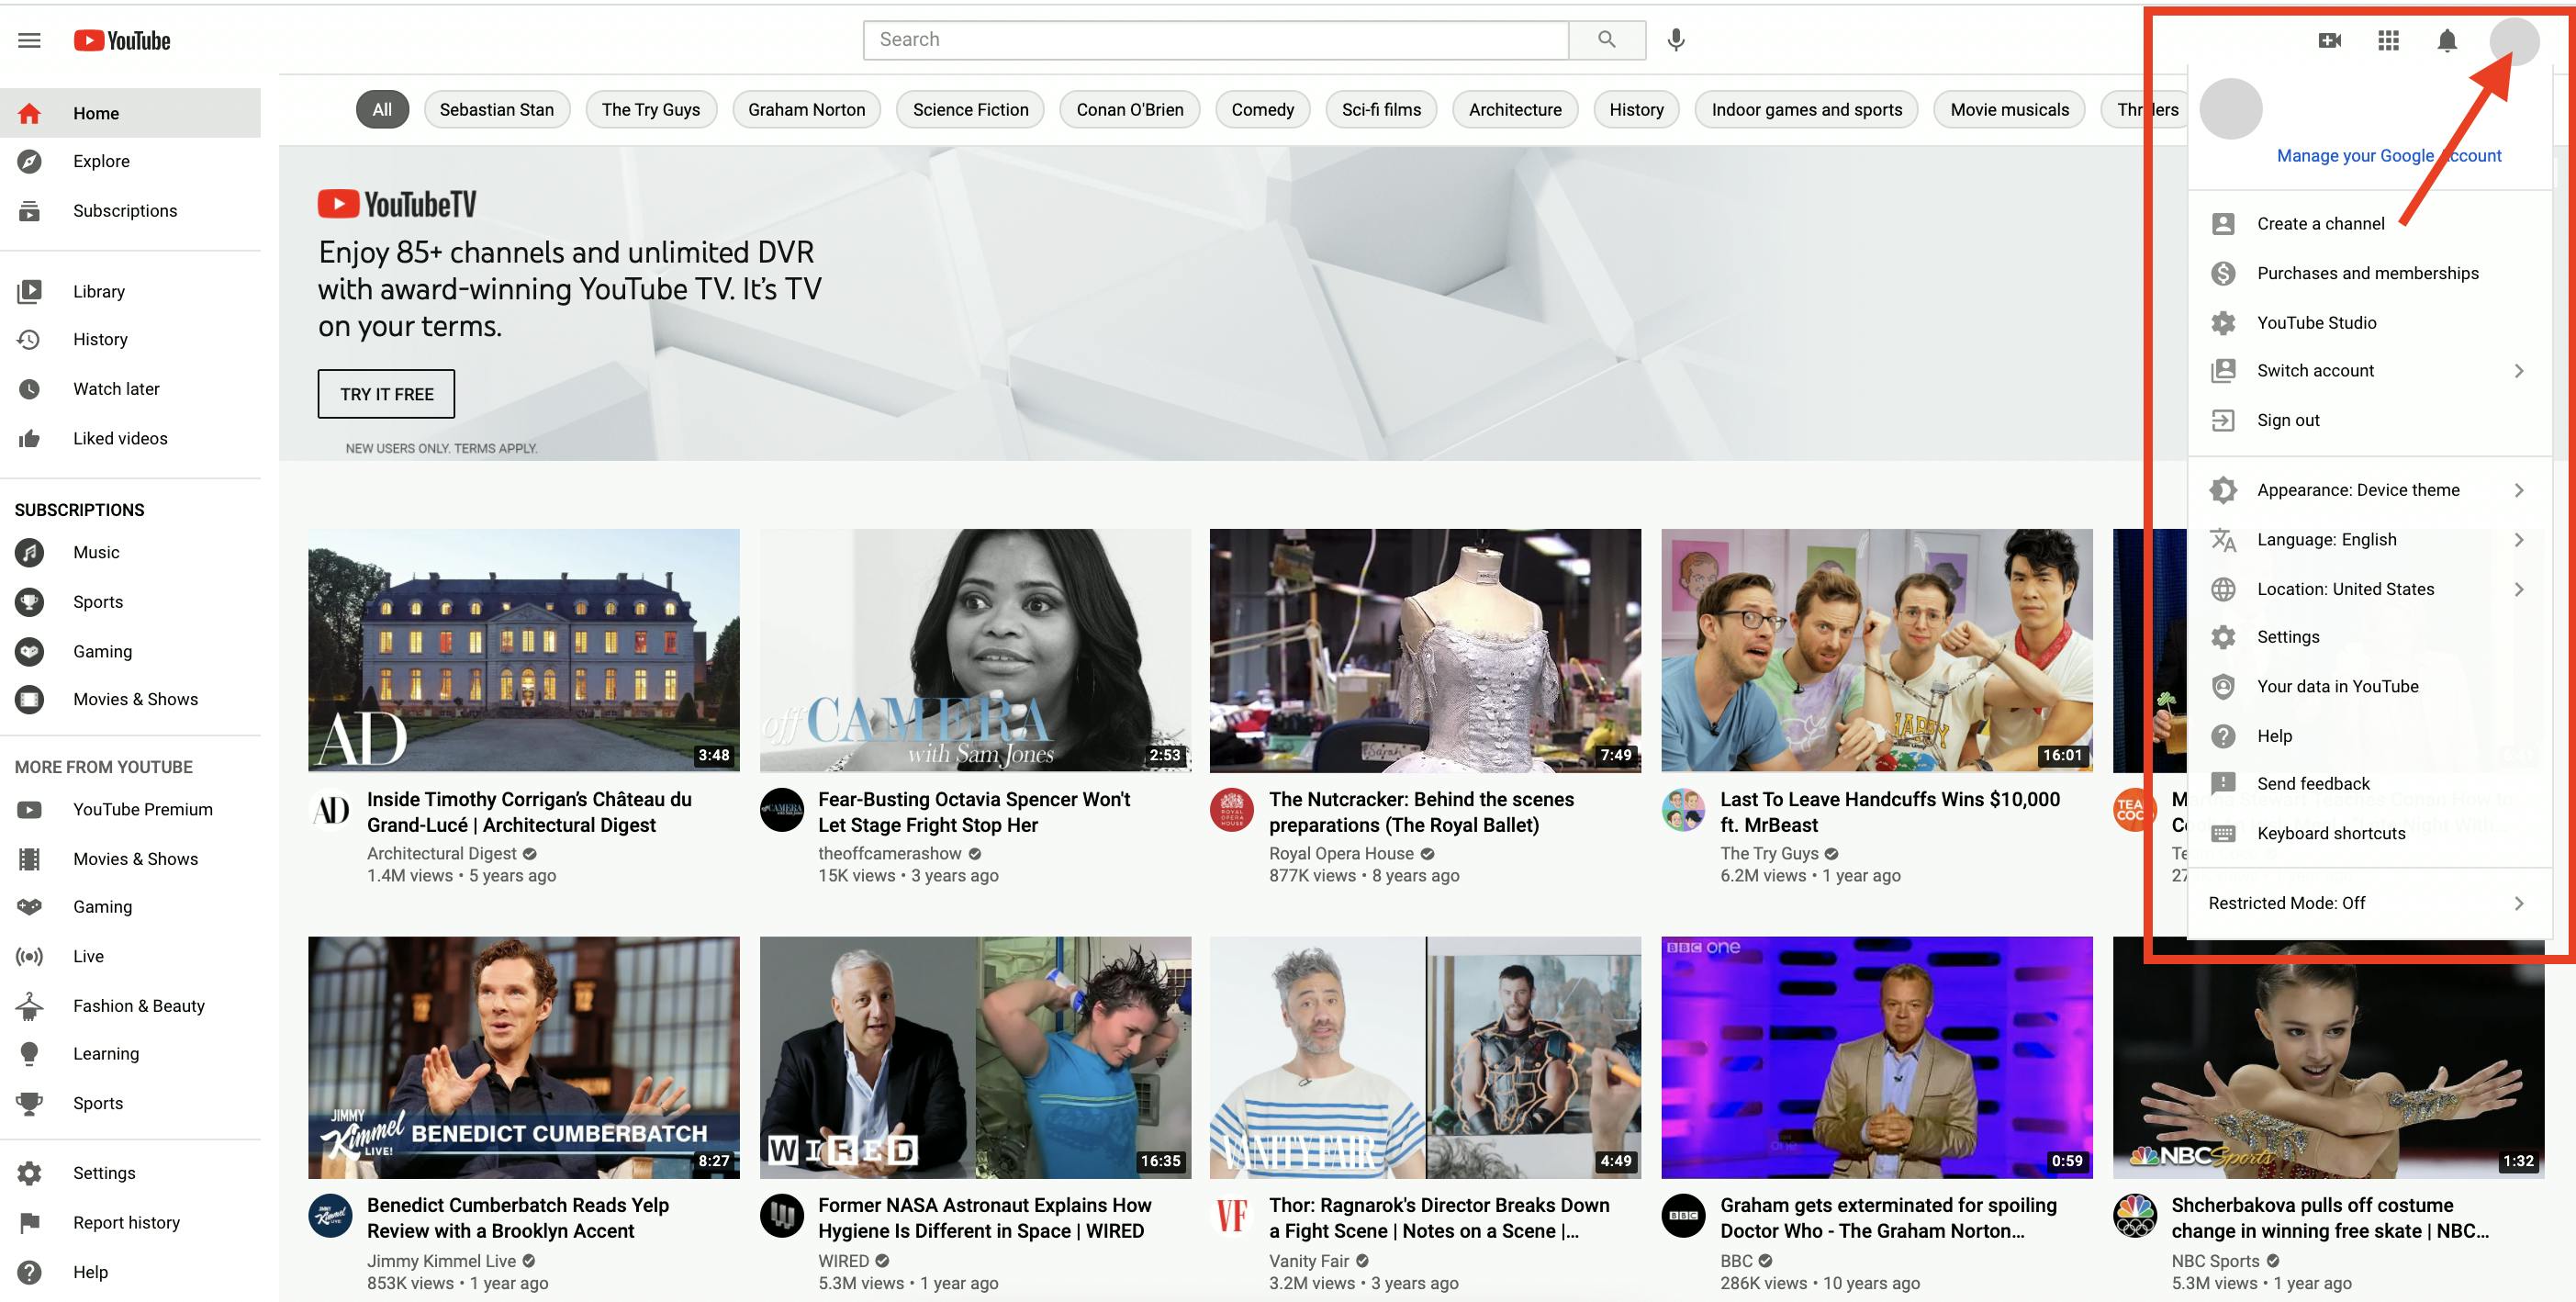
Task: Open Benedict Cumberbatch Yelp review thumbnail
Action: (524, 1057)
